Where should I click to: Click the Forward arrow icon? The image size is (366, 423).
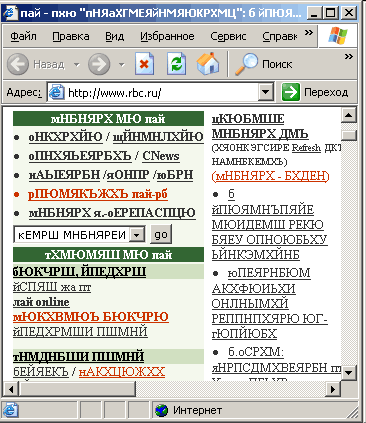pos(99,64)
